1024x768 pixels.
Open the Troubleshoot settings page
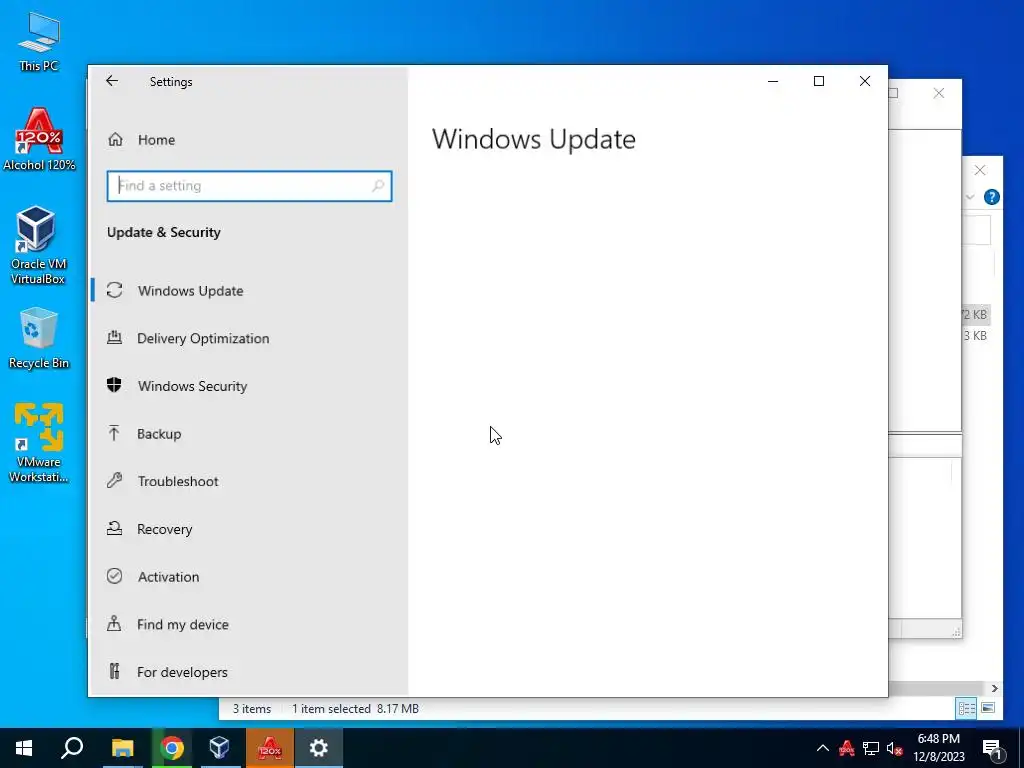pos(178,481)
